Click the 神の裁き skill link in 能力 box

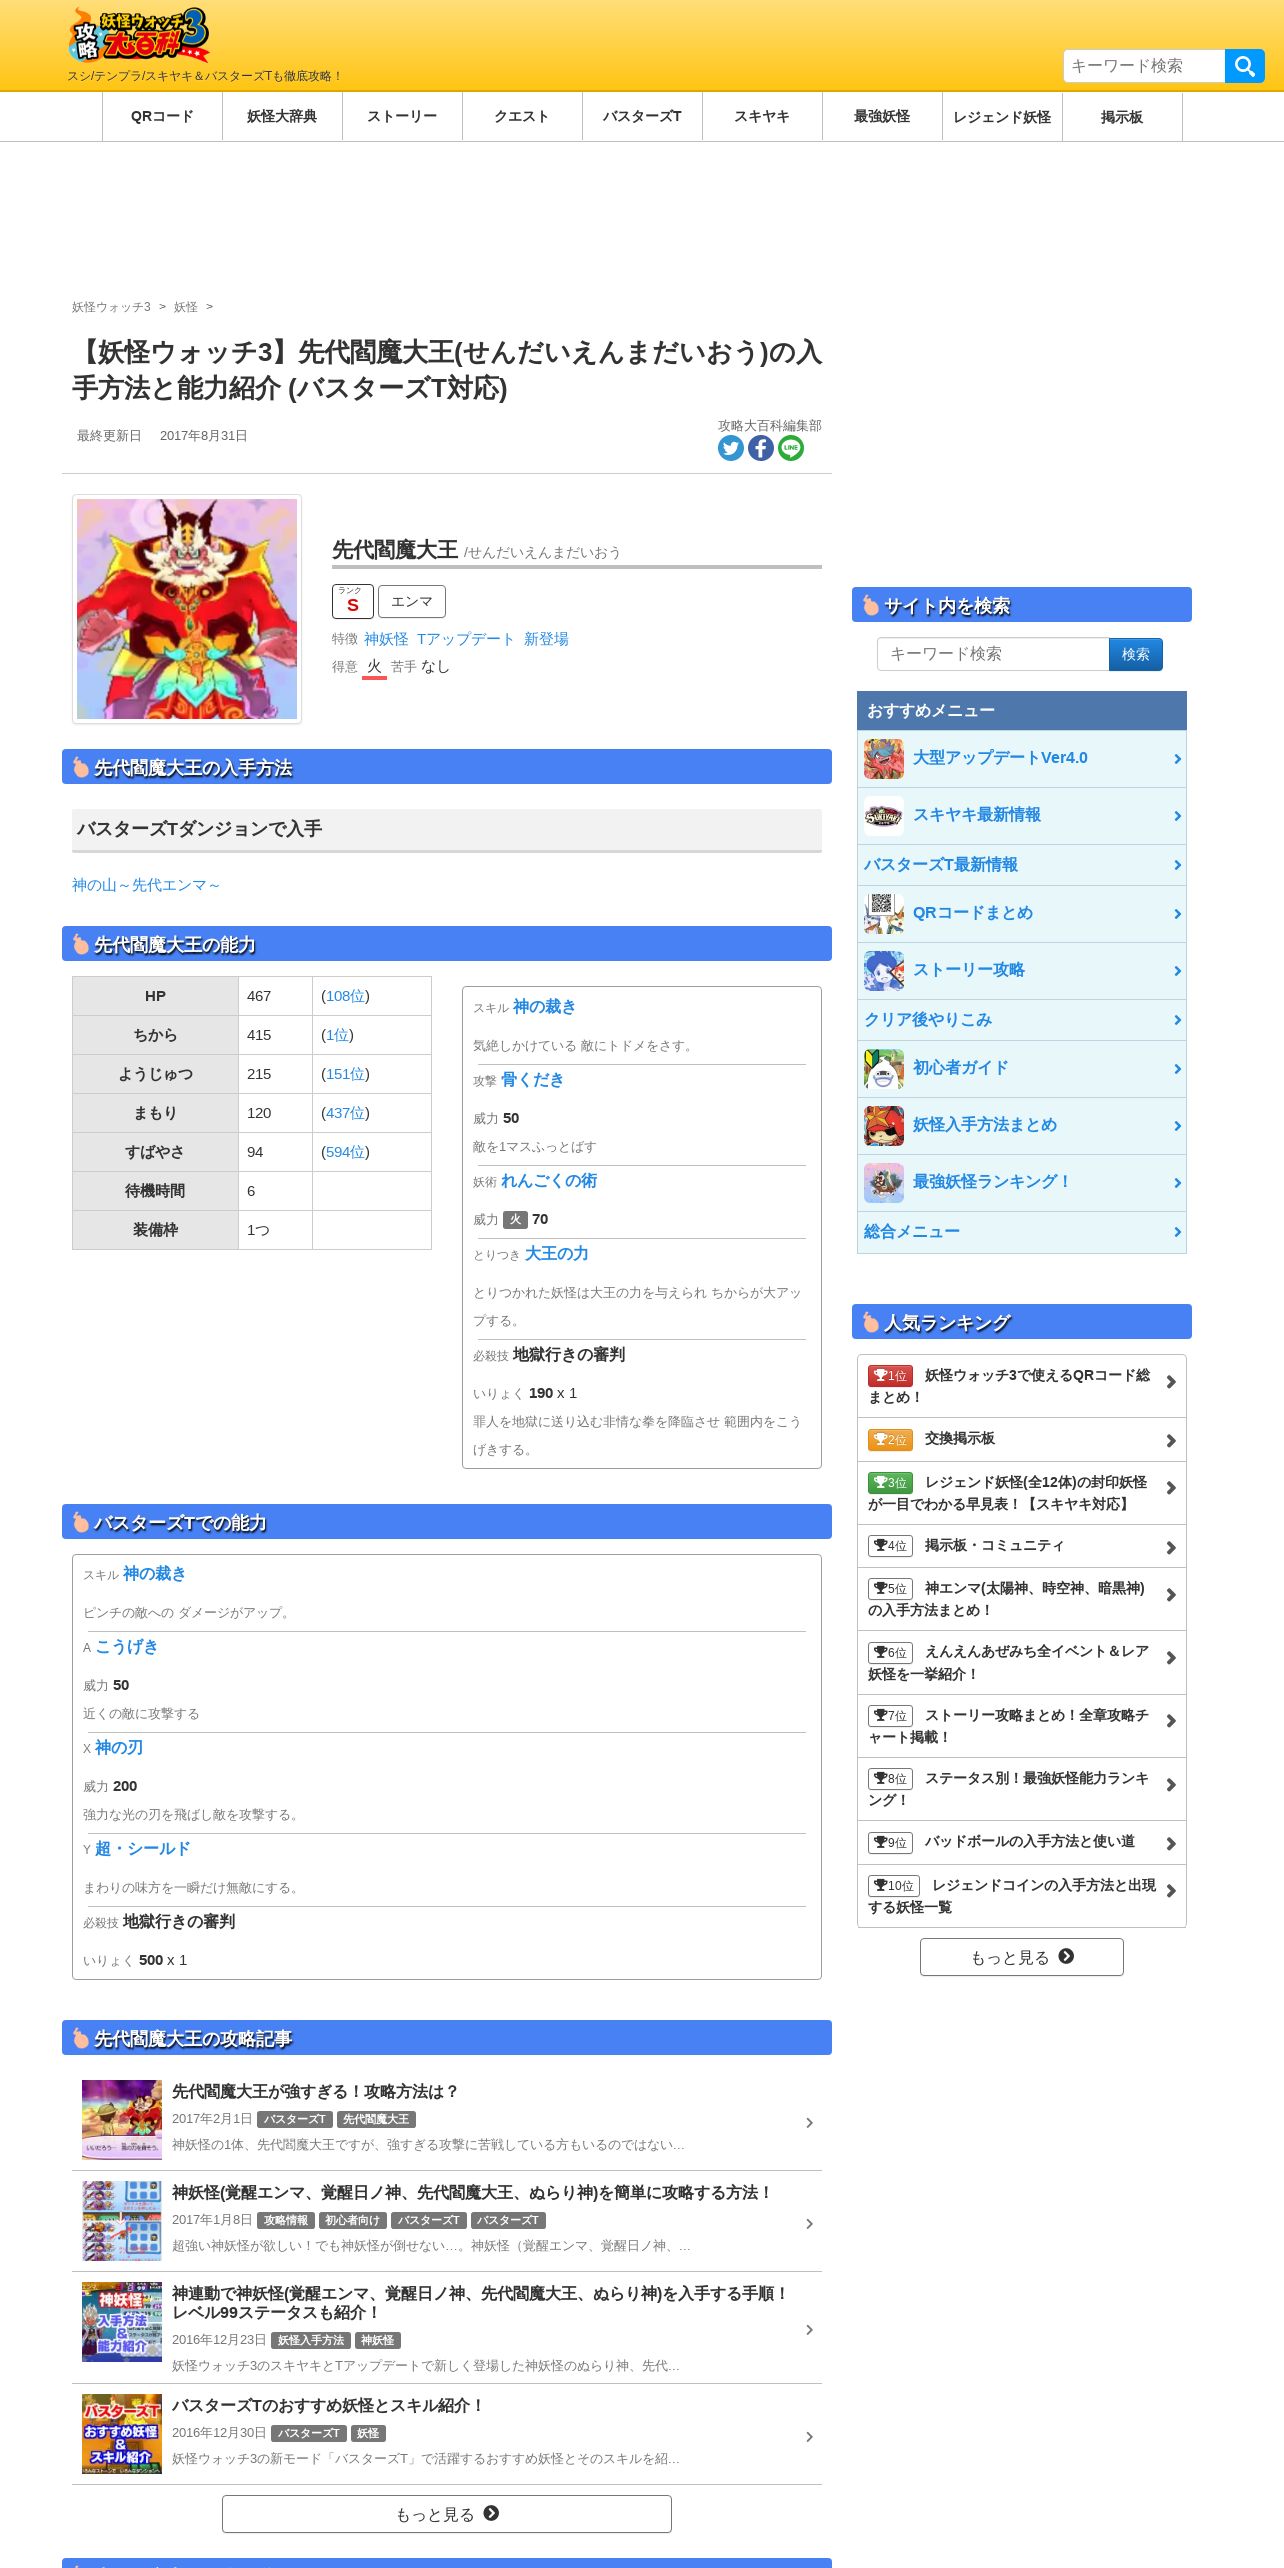click(544, 1007)
